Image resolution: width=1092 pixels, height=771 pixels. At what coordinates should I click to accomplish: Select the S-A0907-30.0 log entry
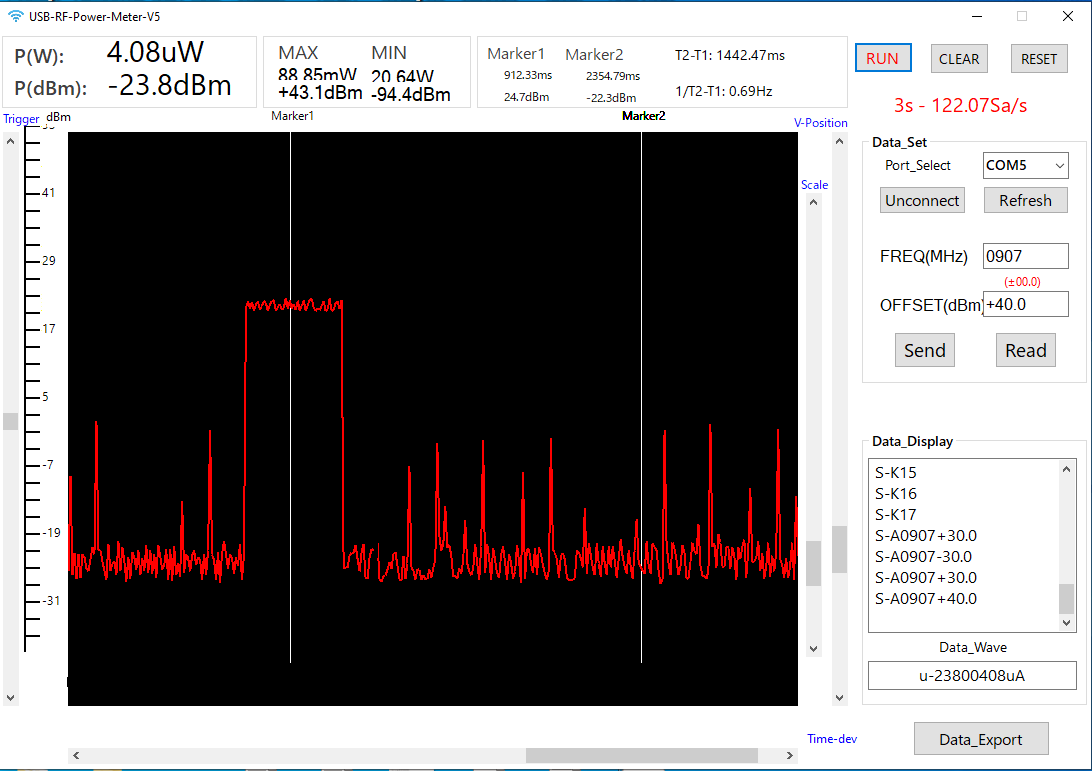pos(923,556)
